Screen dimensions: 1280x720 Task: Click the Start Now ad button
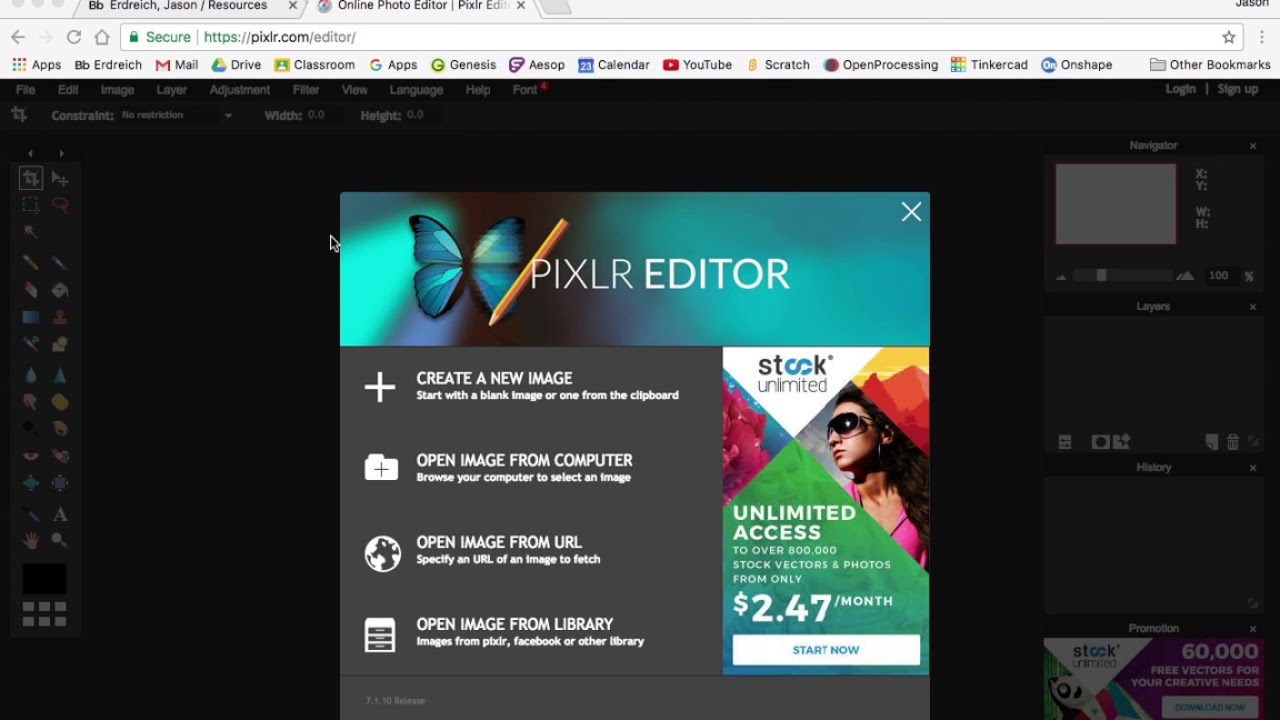click(826, 650)
